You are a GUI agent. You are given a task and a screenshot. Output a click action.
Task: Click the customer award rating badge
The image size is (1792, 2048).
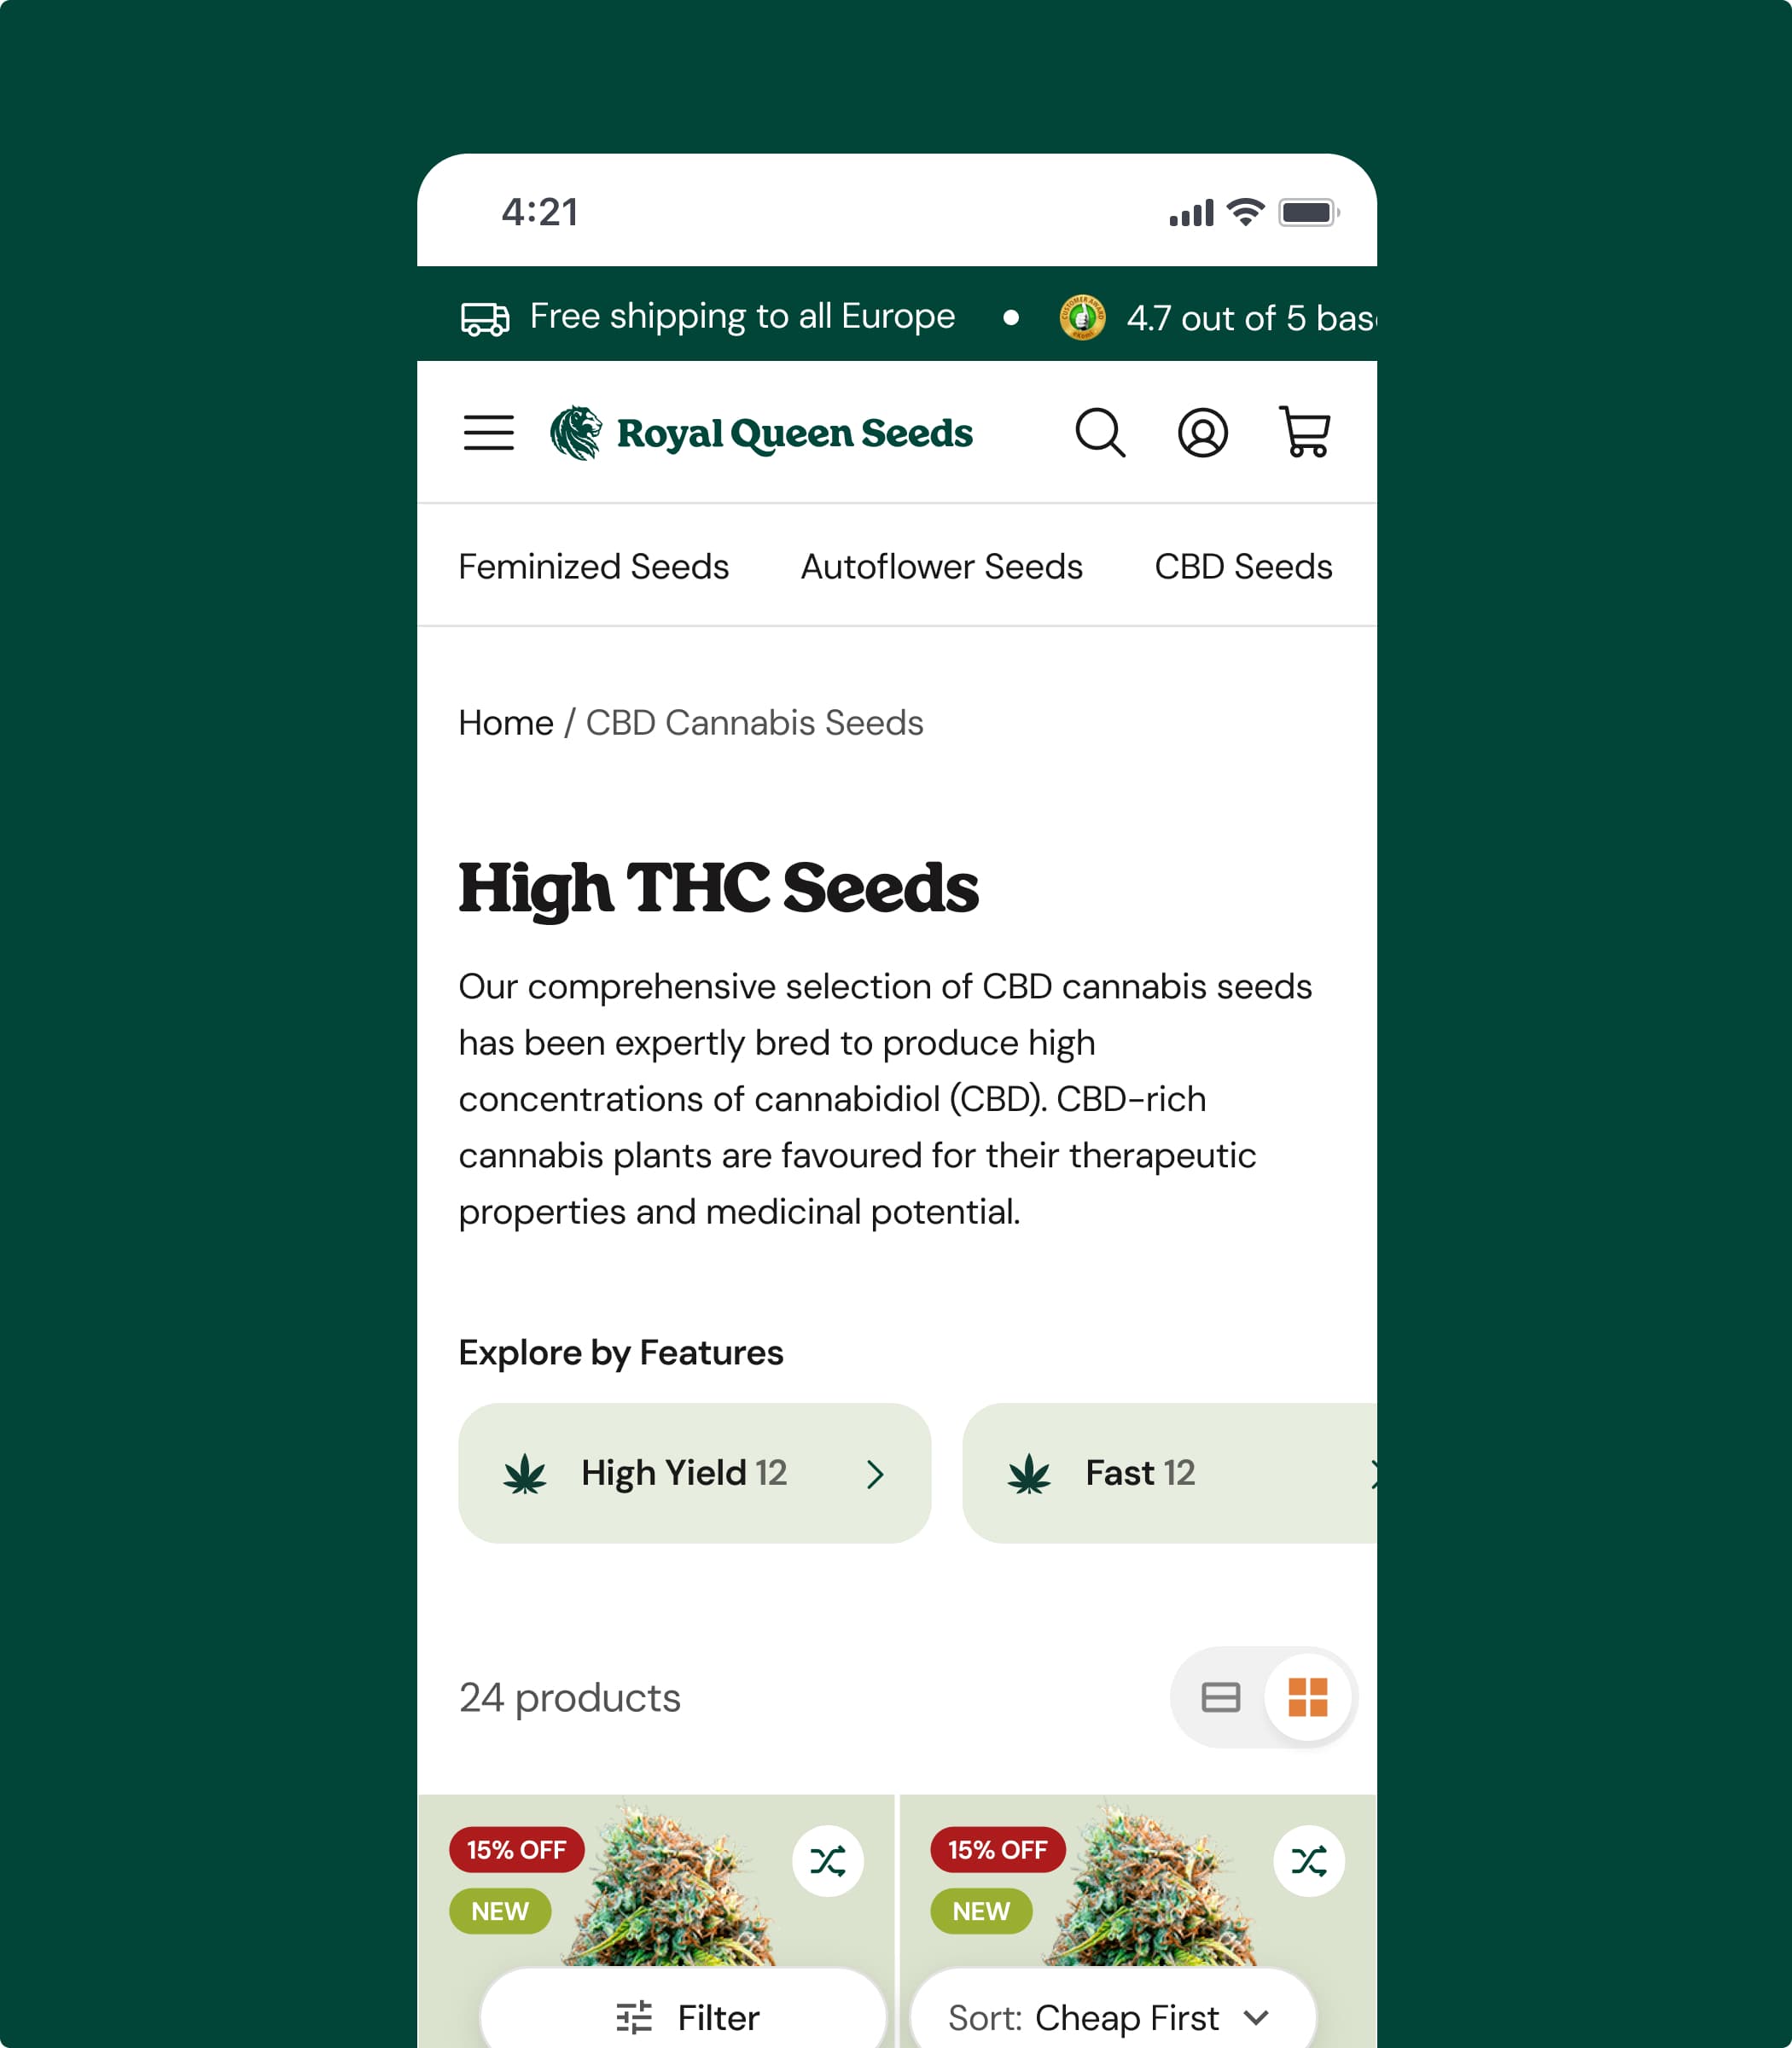1082,317
